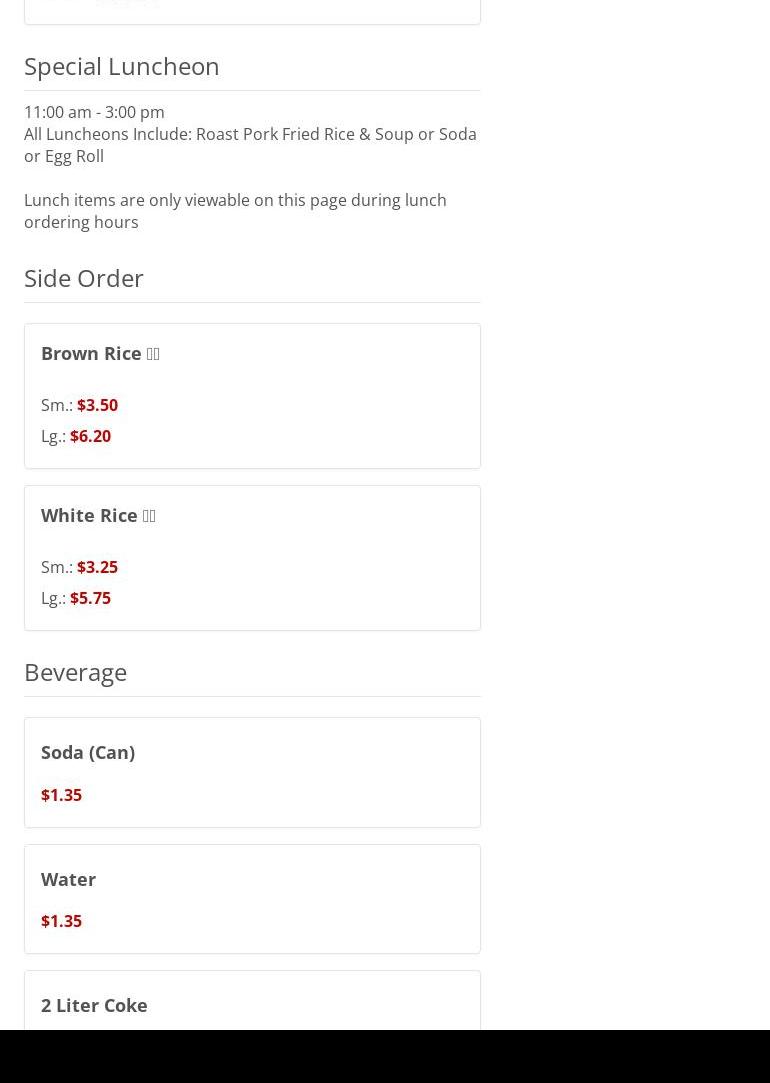Open the 2 Liter Coke item
Image resolution: width=770 pixels, height=1083 pixels.
[94, 1005]
